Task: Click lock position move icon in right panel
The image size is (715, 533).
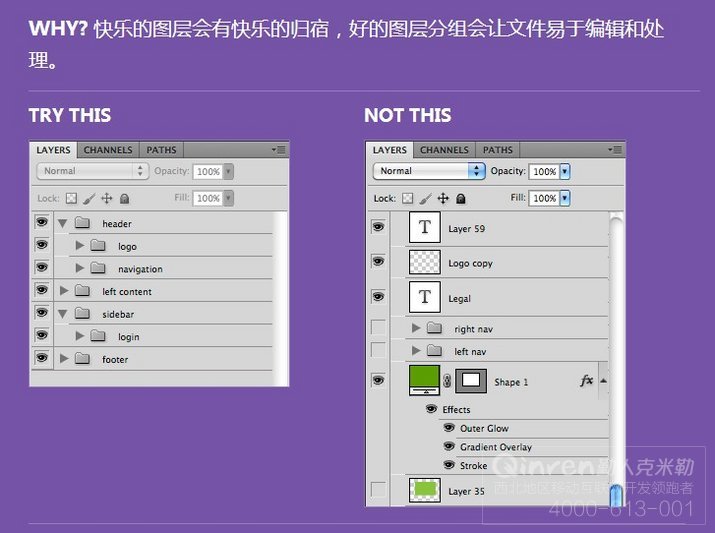Action: 443,198
